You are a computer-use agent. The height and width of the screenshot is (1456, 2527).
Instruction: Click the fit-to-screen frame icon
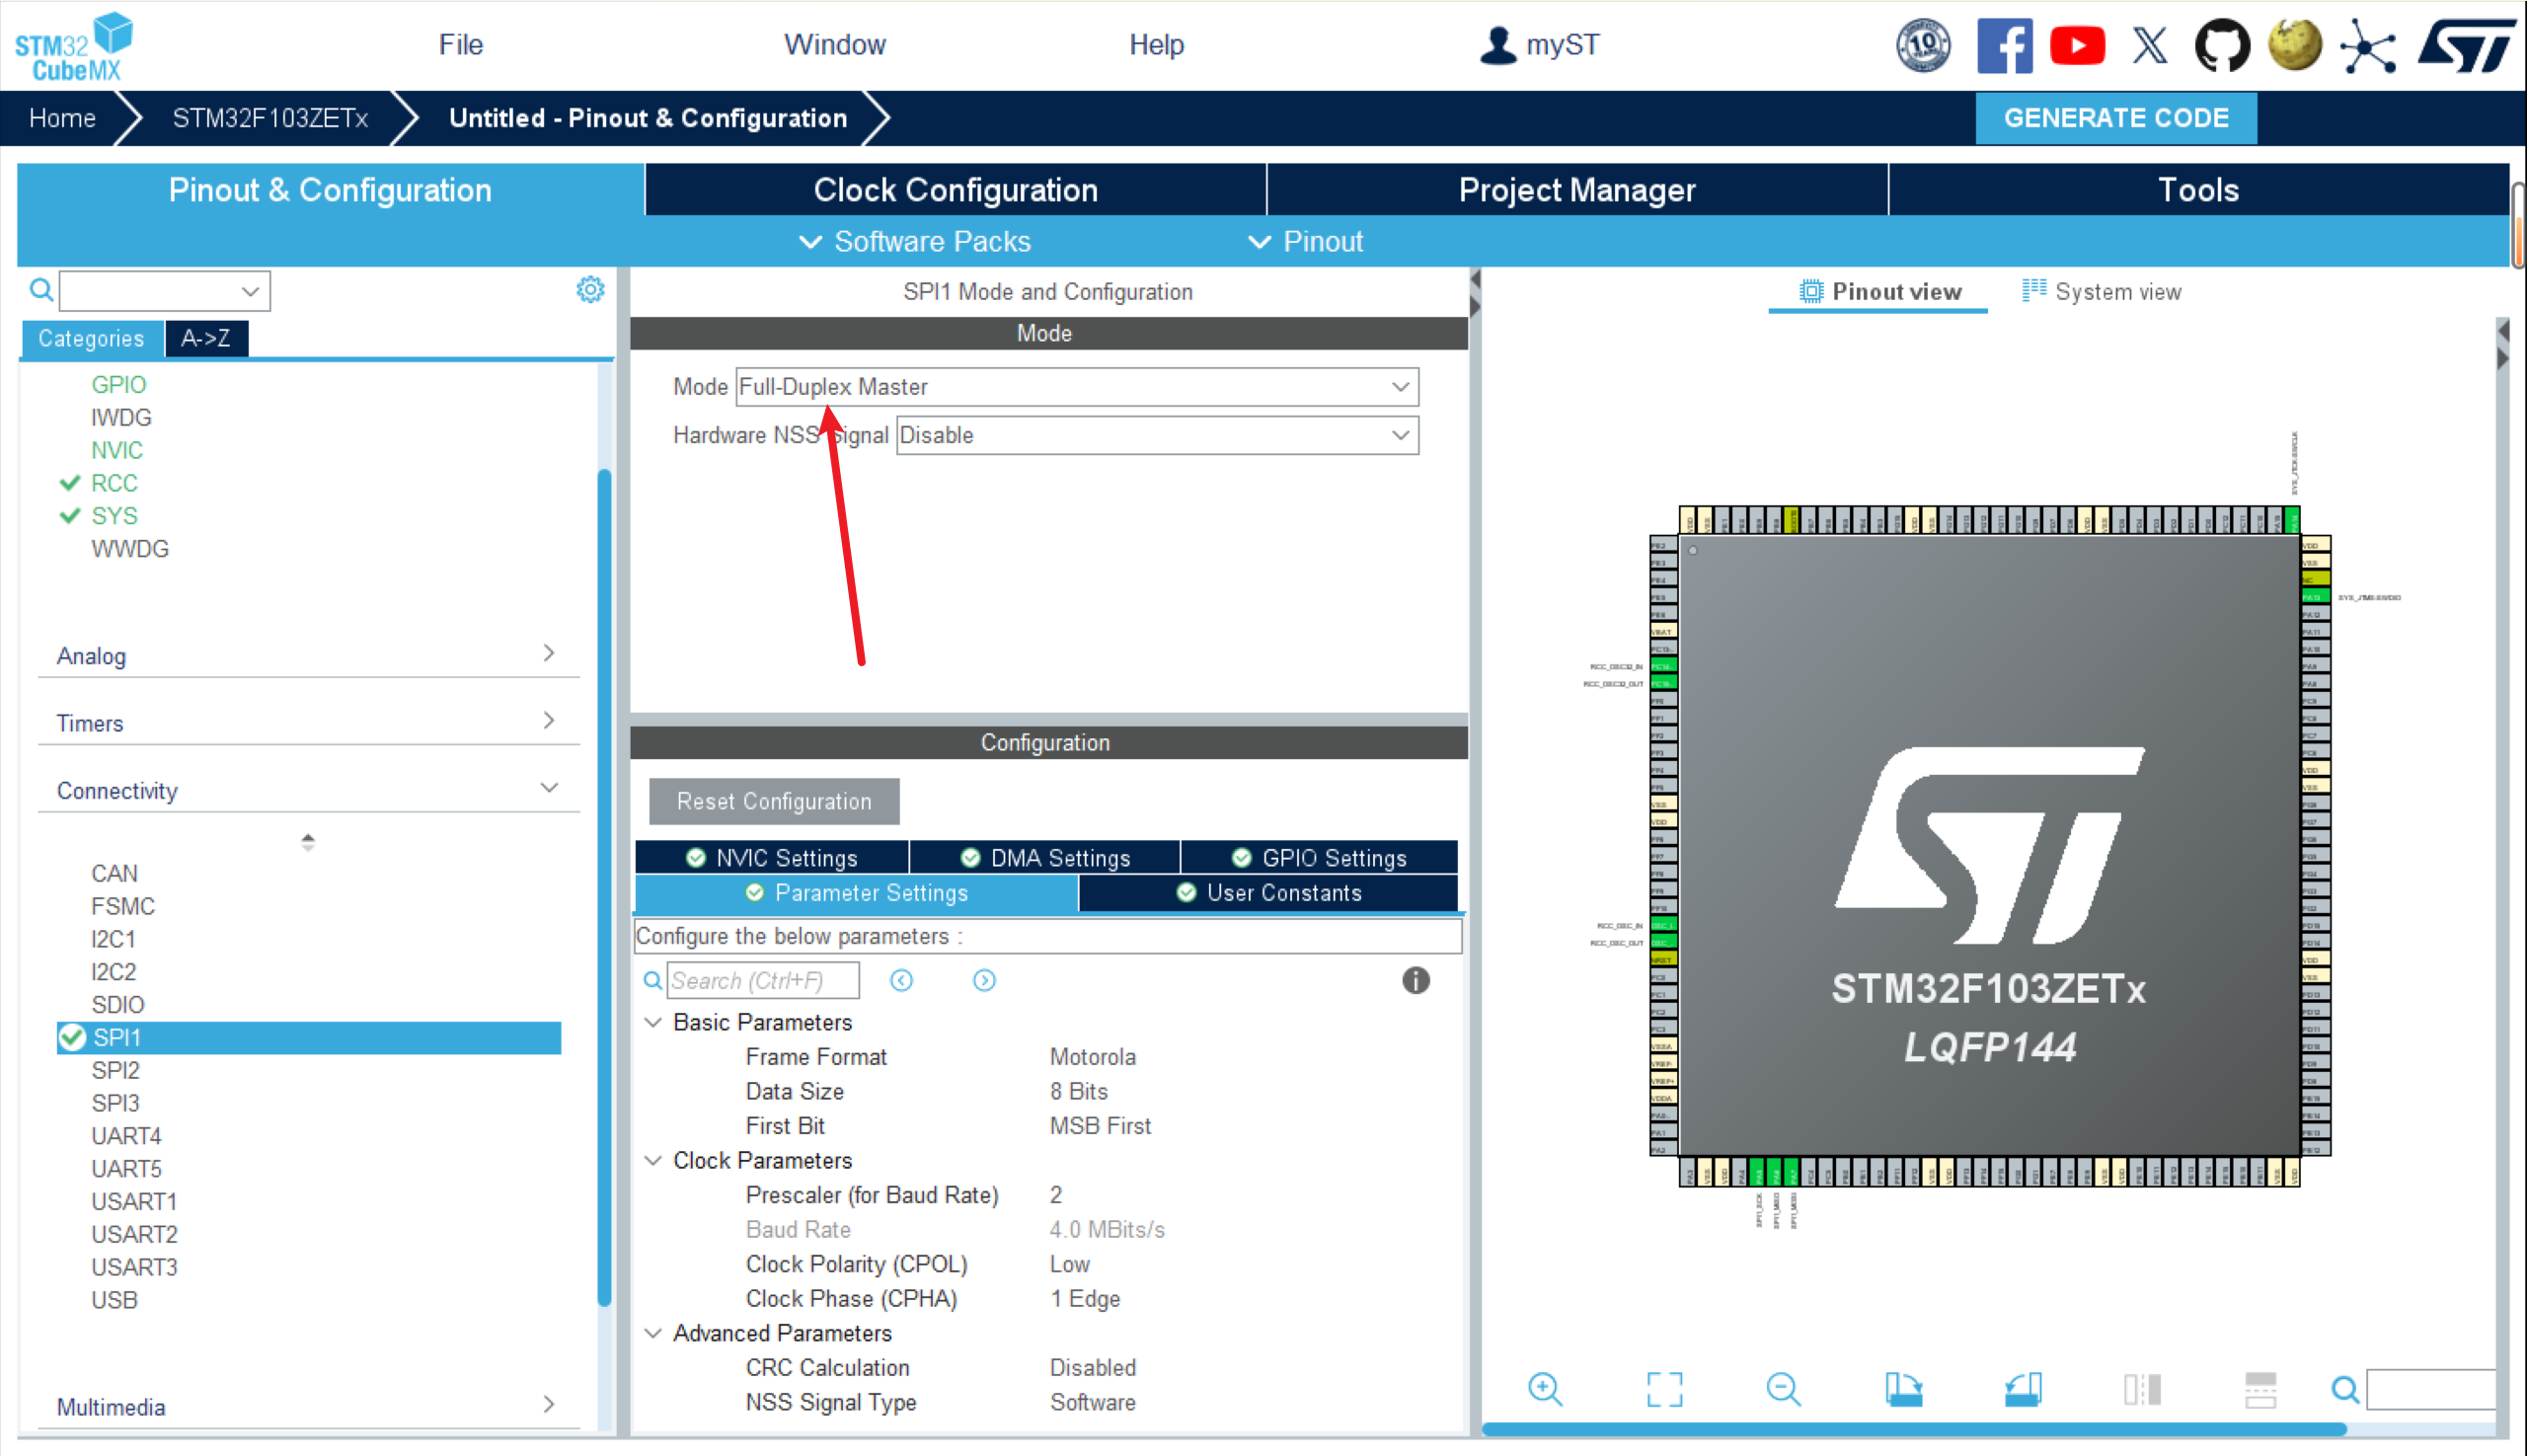coord(1664,1389)
